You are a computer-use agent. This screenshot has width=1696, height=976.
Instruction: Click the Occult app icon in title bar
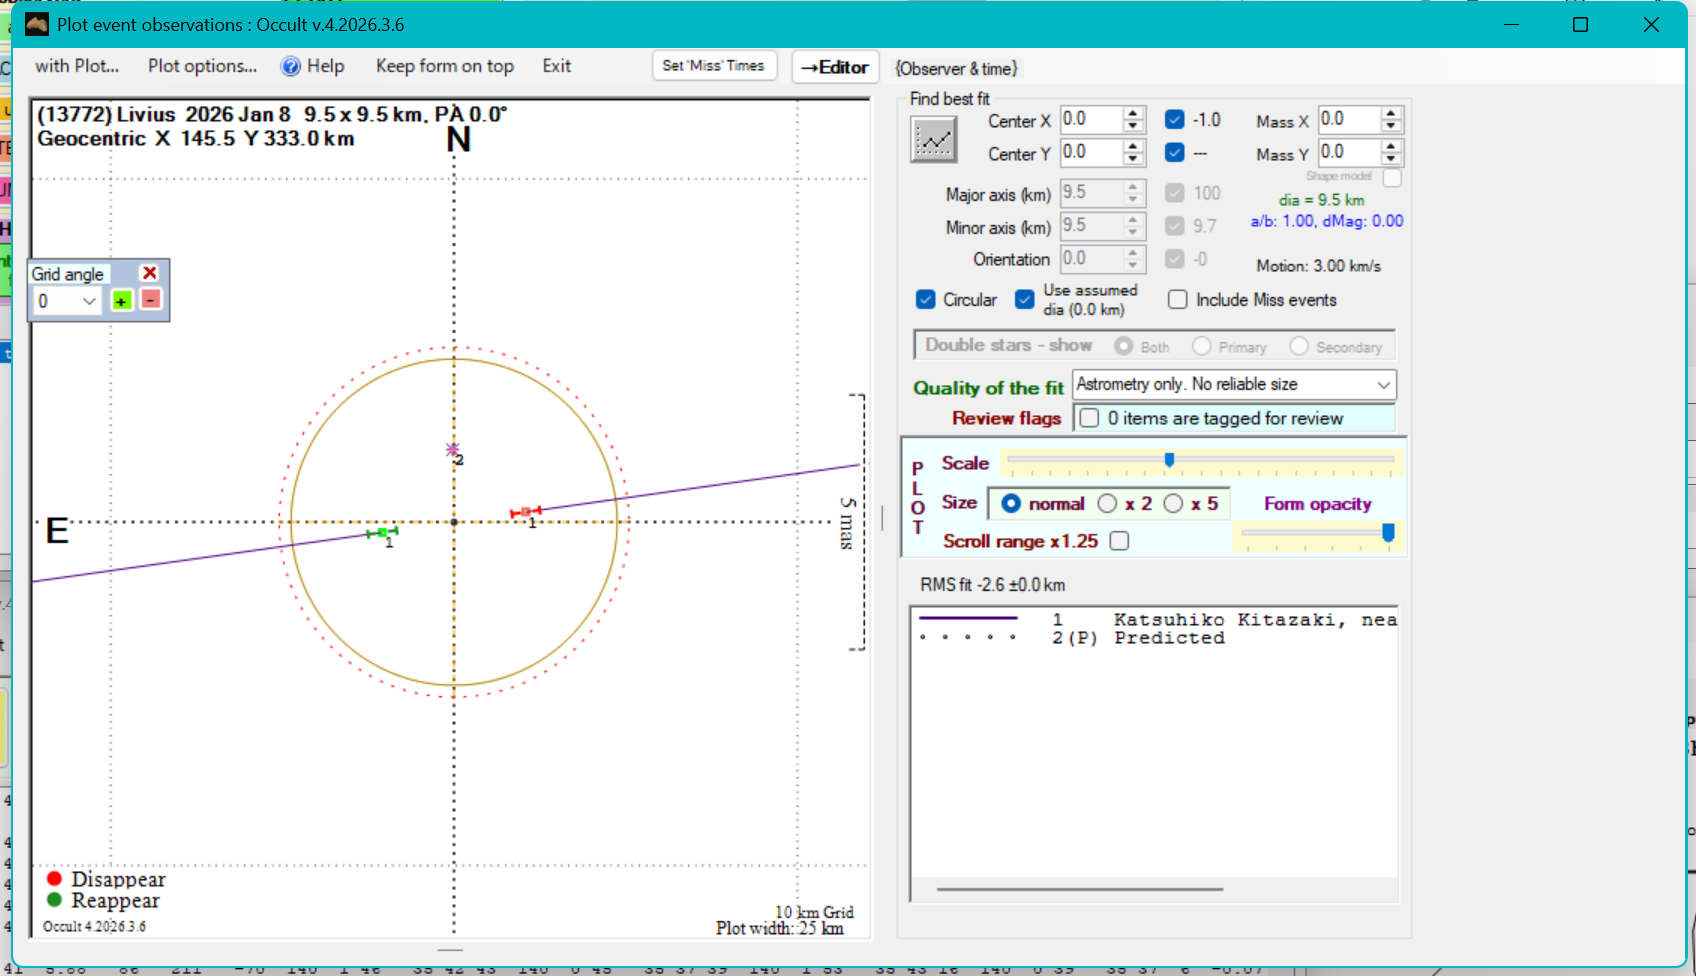tap(37, 24)
